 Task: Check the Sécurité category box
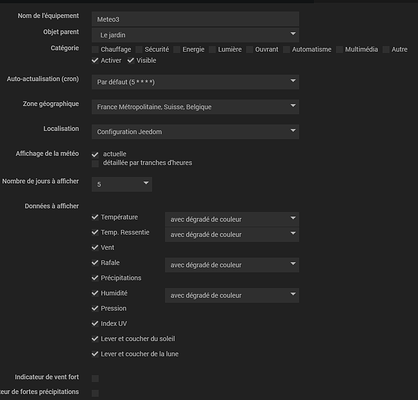pyautogui.click(x=139, y=50)
